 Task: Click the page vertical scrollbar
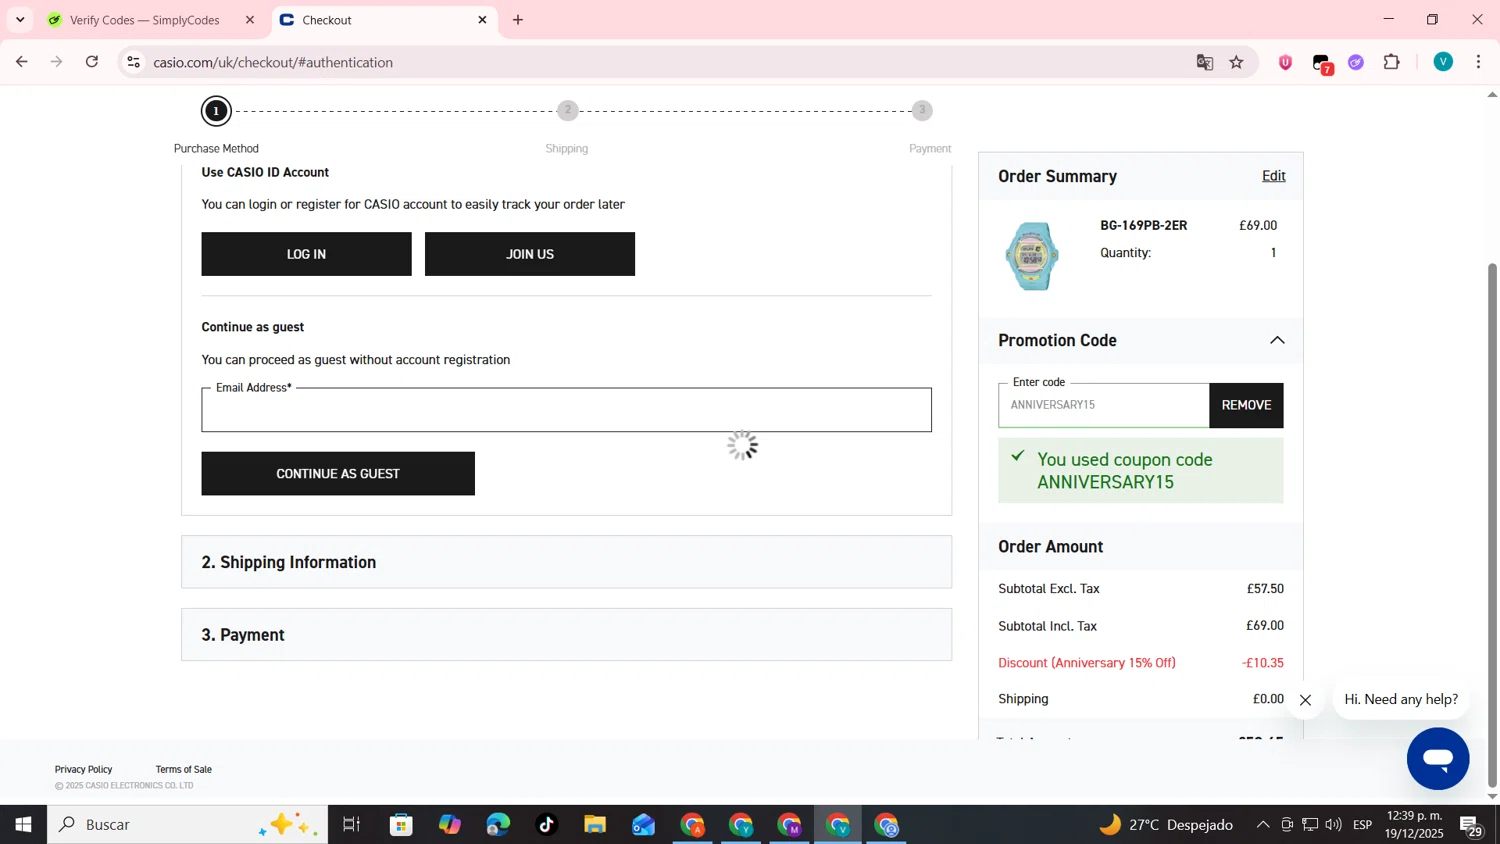(1492, 525)
